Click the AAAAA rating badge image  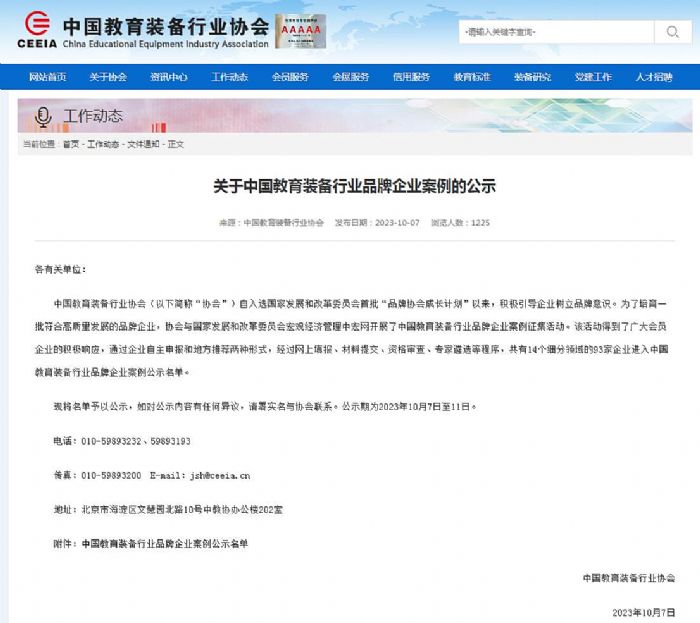pyautogui.click(x=300, y=31)
